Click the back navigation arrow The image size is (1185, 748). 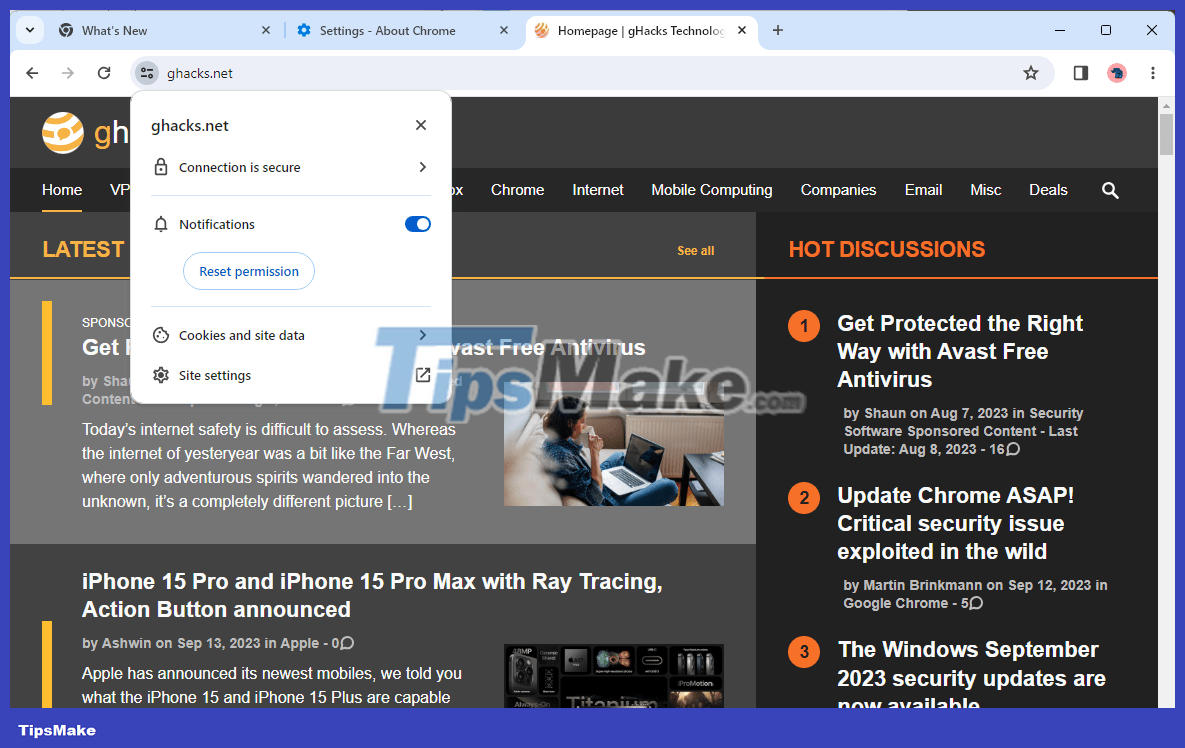coord(32,72)
